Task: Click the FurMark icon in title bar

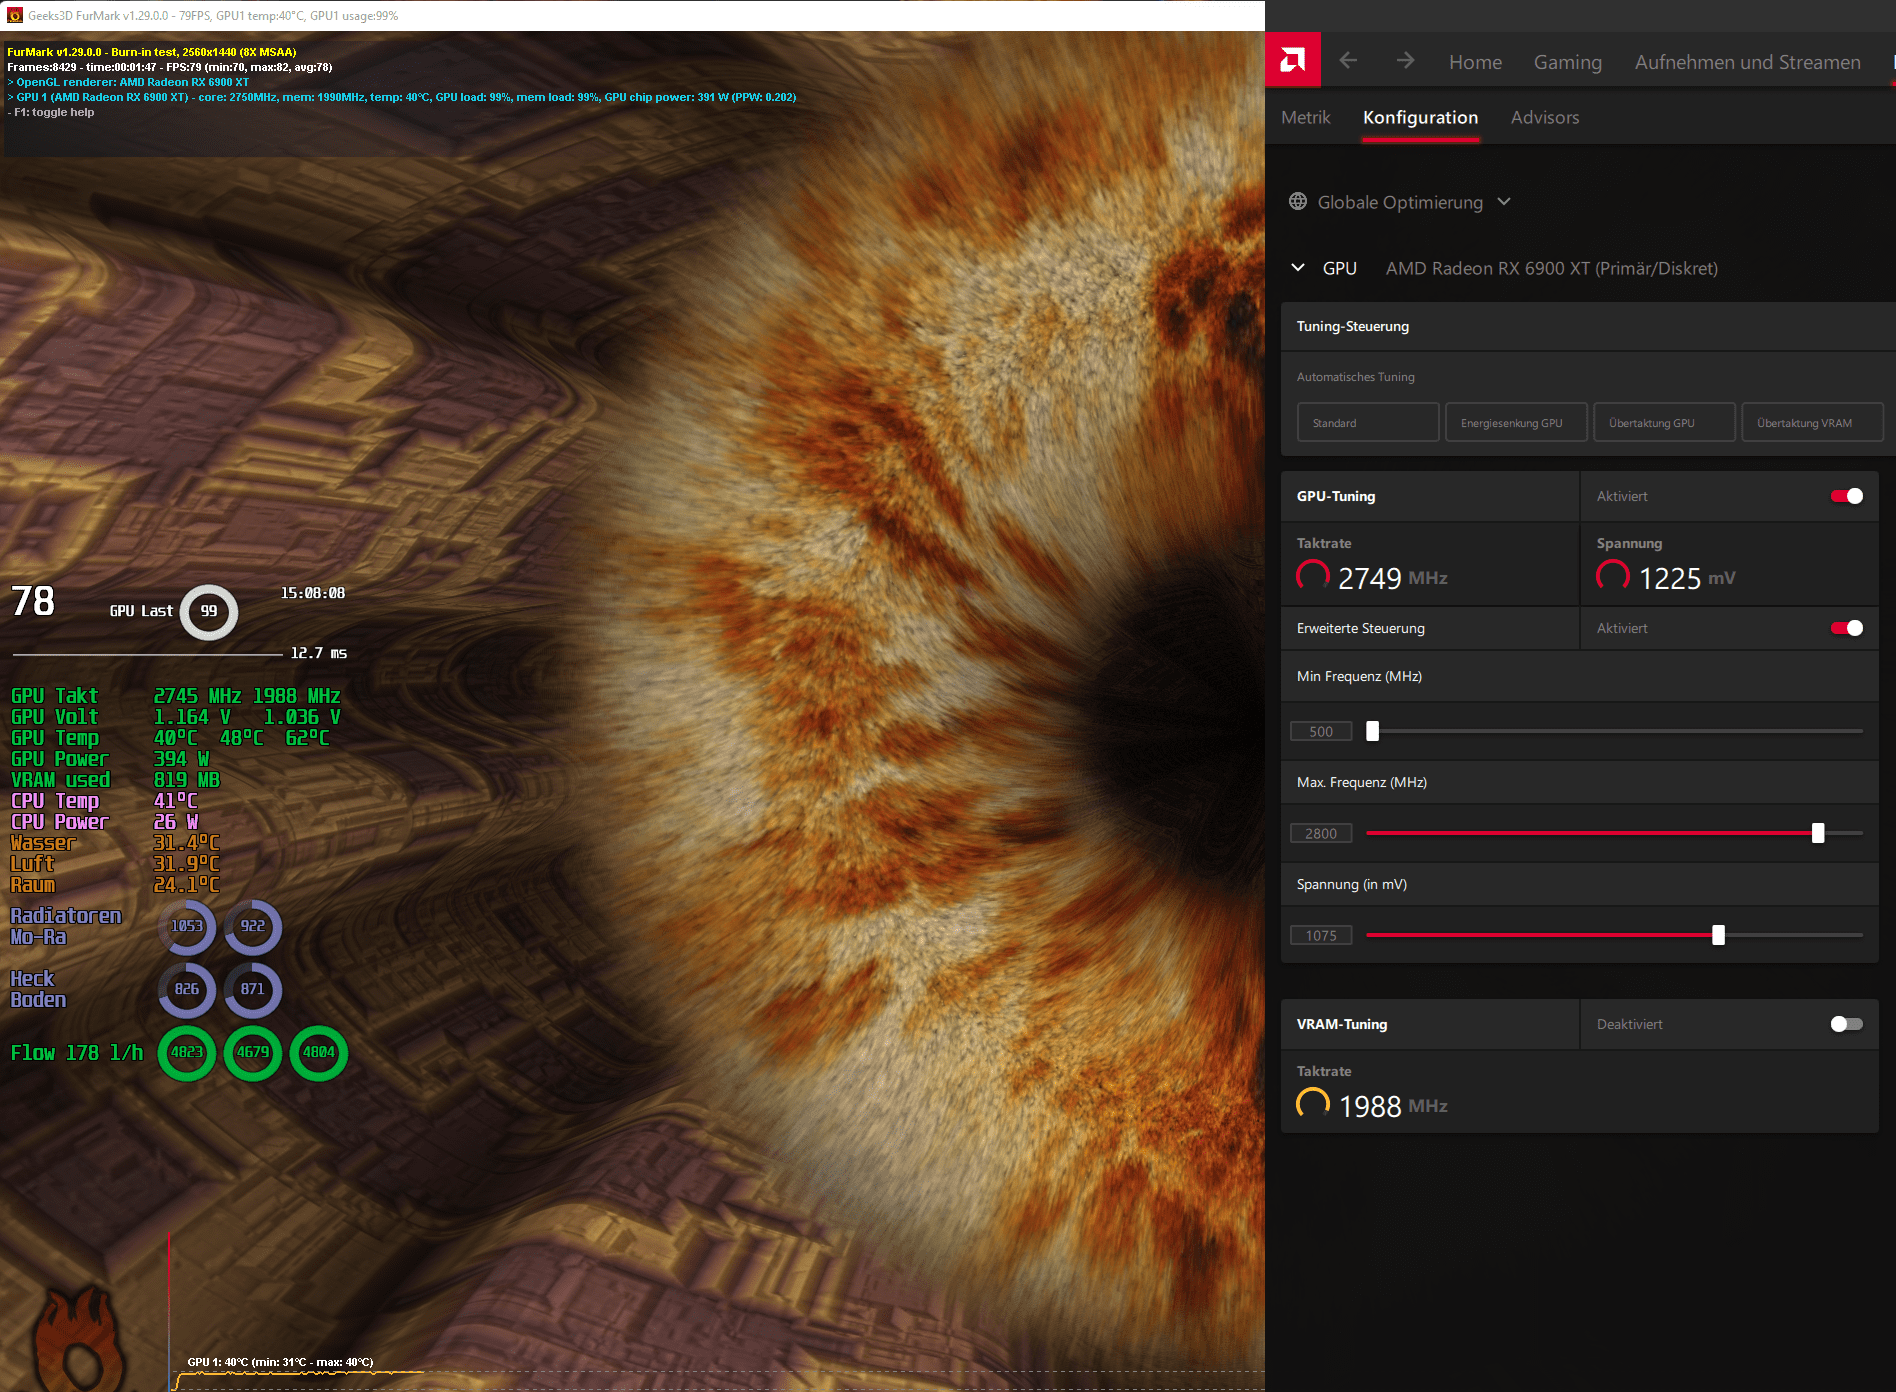Action: 14,15
